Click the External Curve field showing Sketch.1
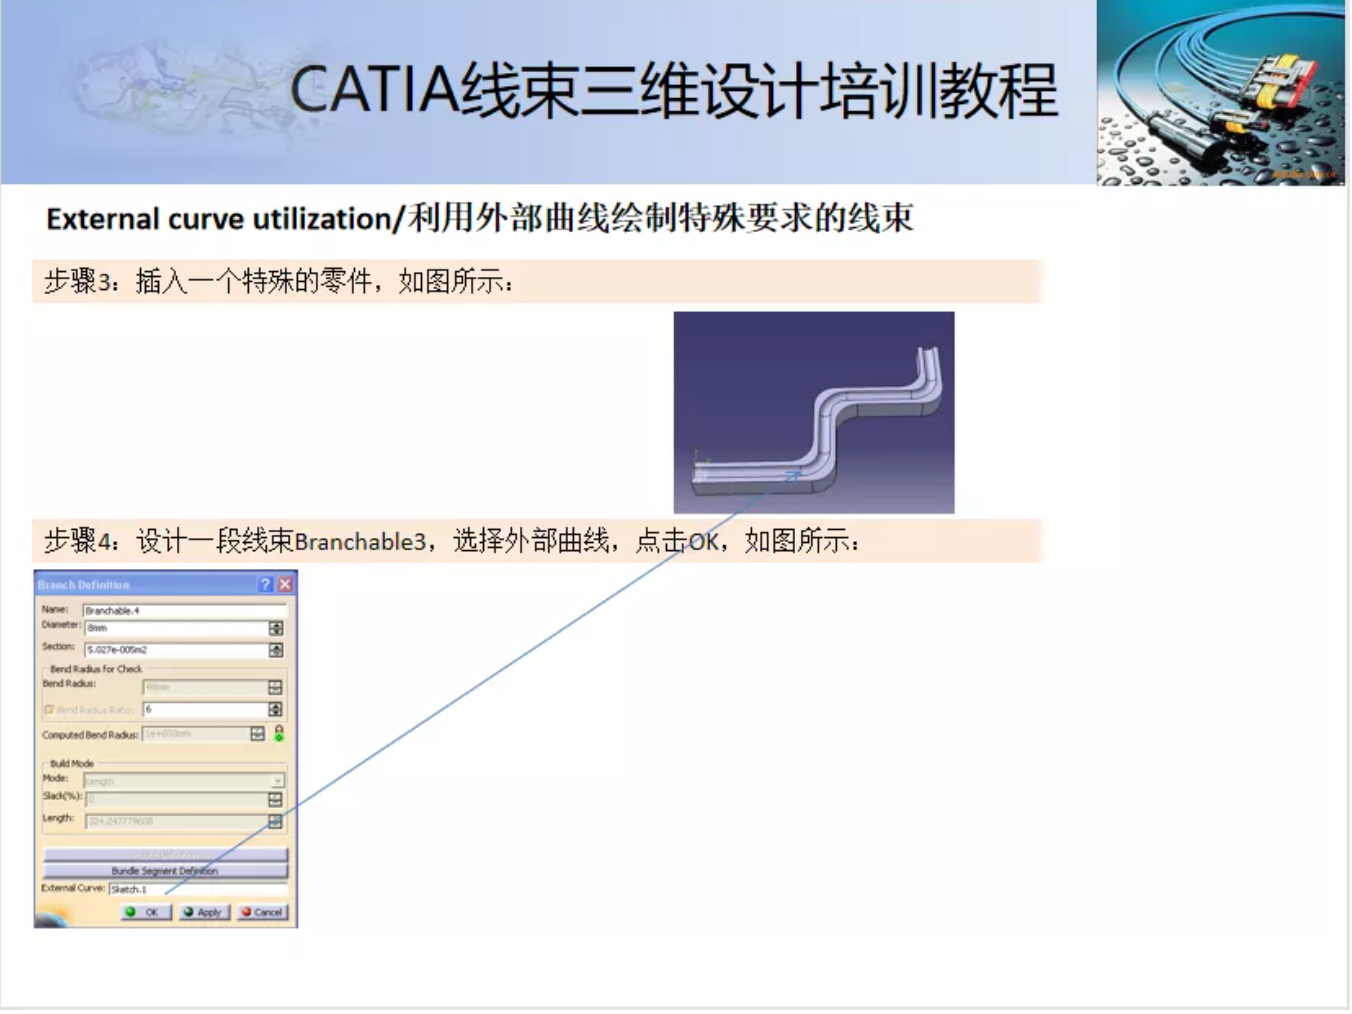1352x1014 pixels. pos(197,889)
